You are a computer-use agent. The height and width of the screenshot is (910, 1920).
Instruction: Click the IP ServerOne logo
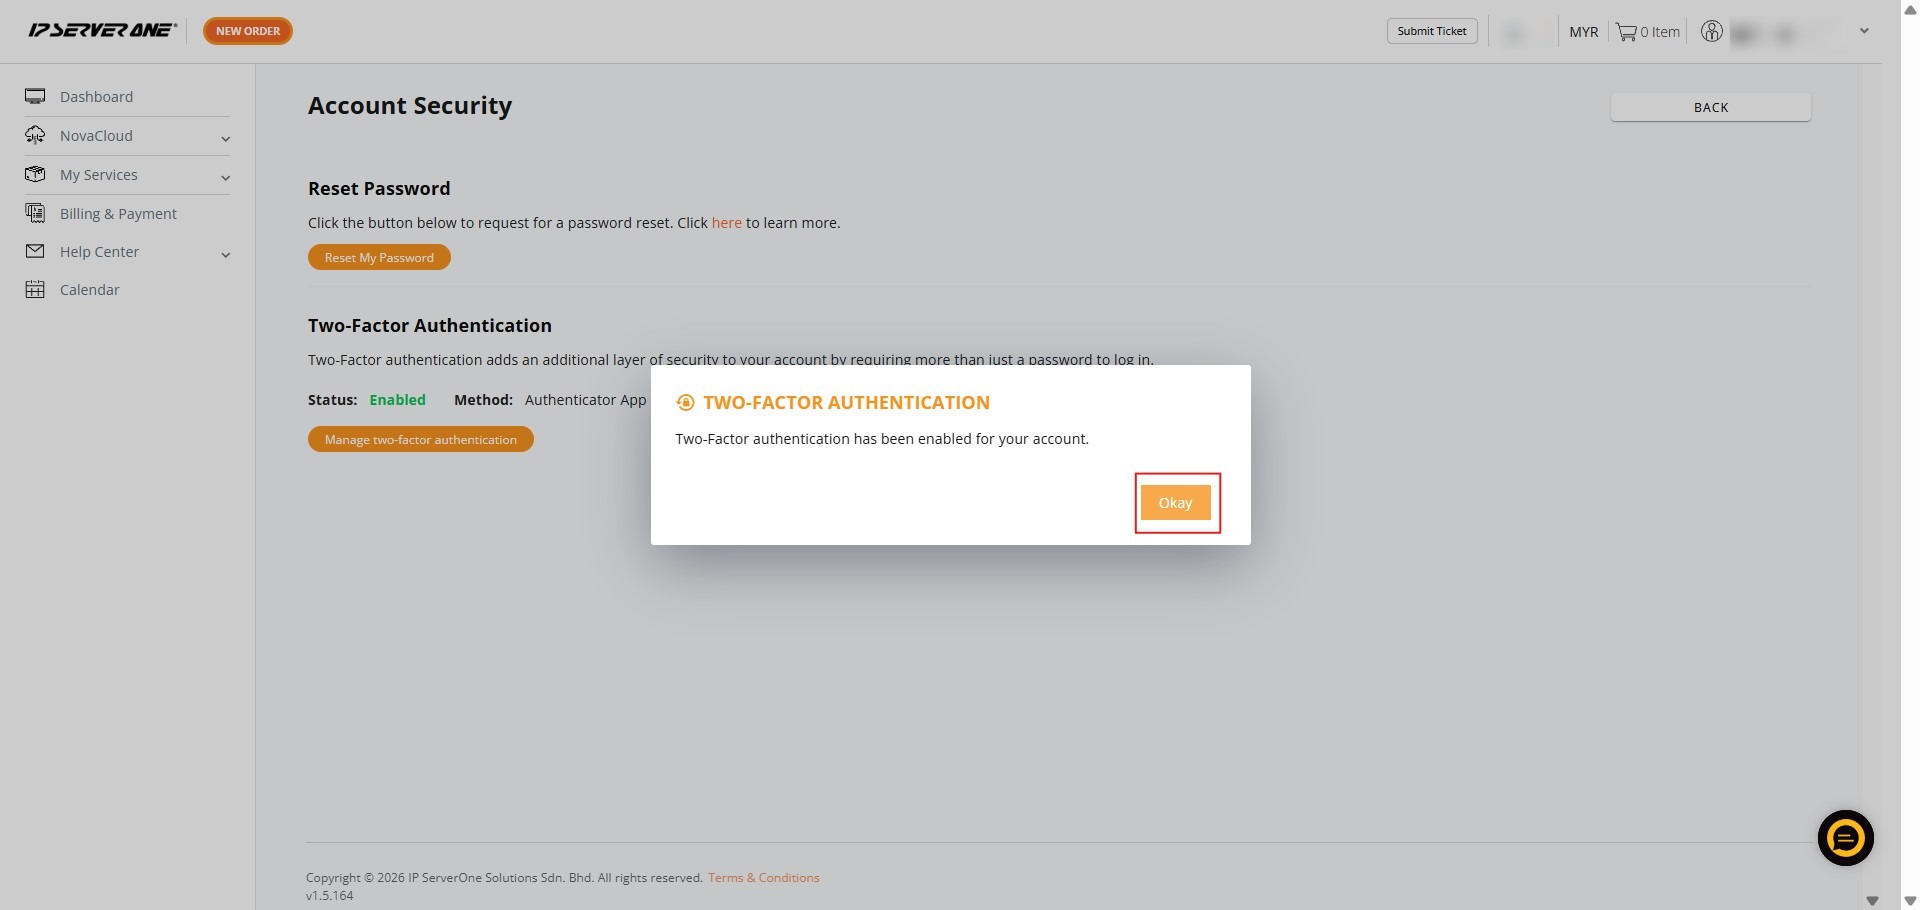(102, 30)
